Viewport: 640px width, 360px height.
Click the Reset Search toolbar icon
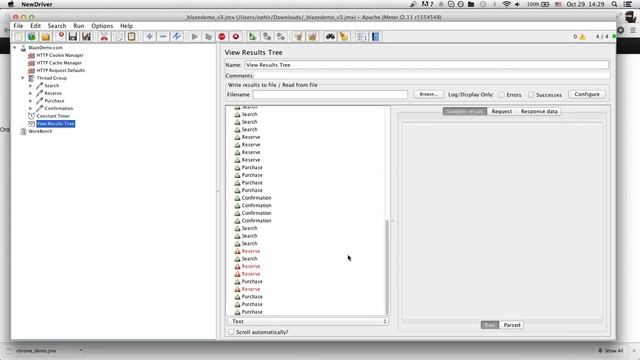(344, 37)
